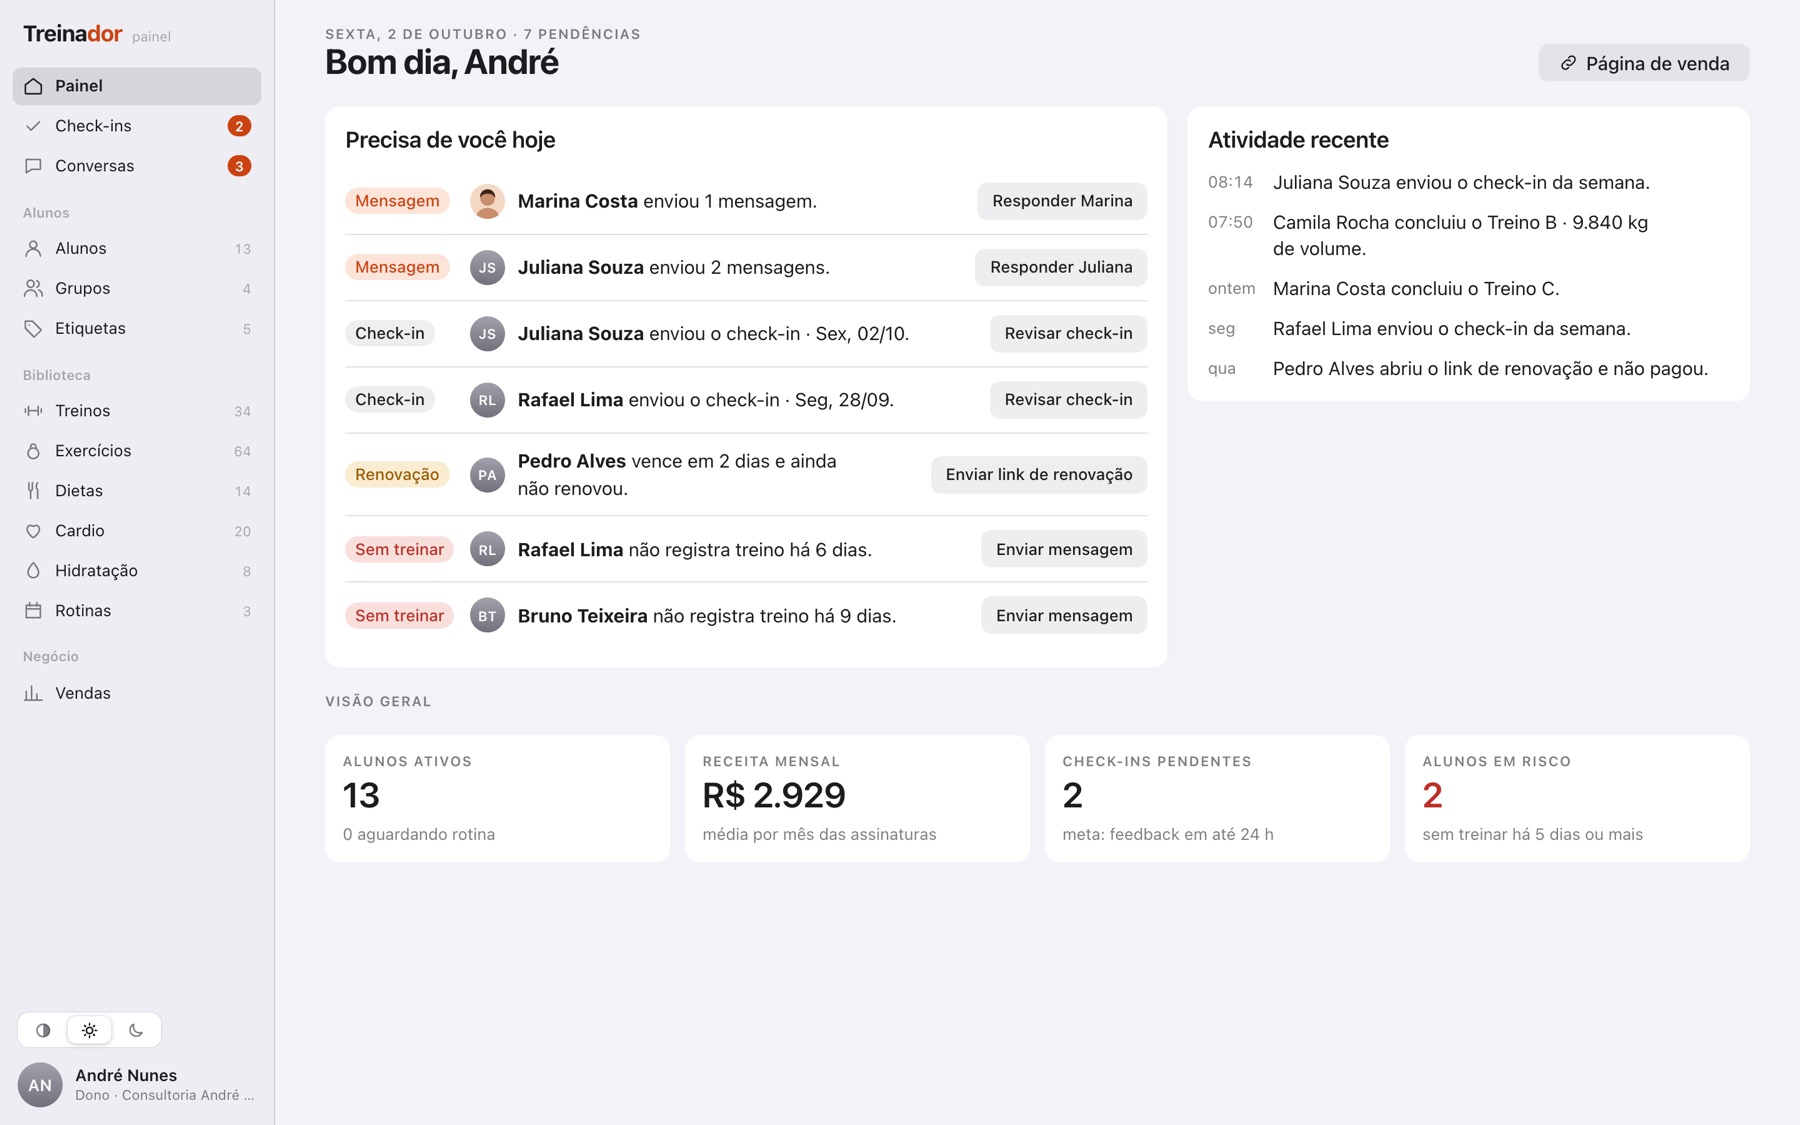Click the Rotinas calendar icon
1800x1125 pixels.
coord(33,611)
